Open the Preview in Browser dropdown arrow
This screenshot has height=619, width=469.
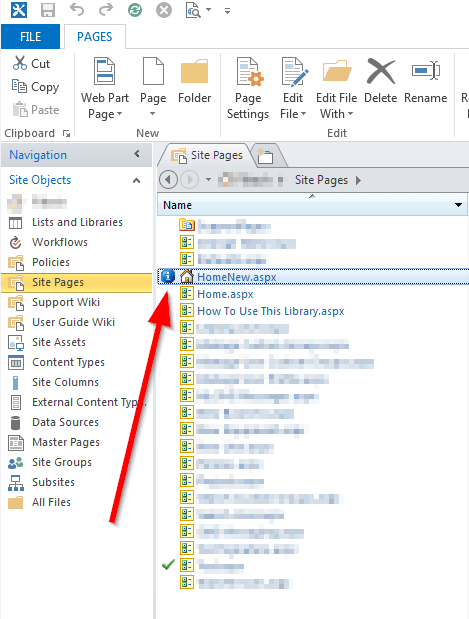208,9
